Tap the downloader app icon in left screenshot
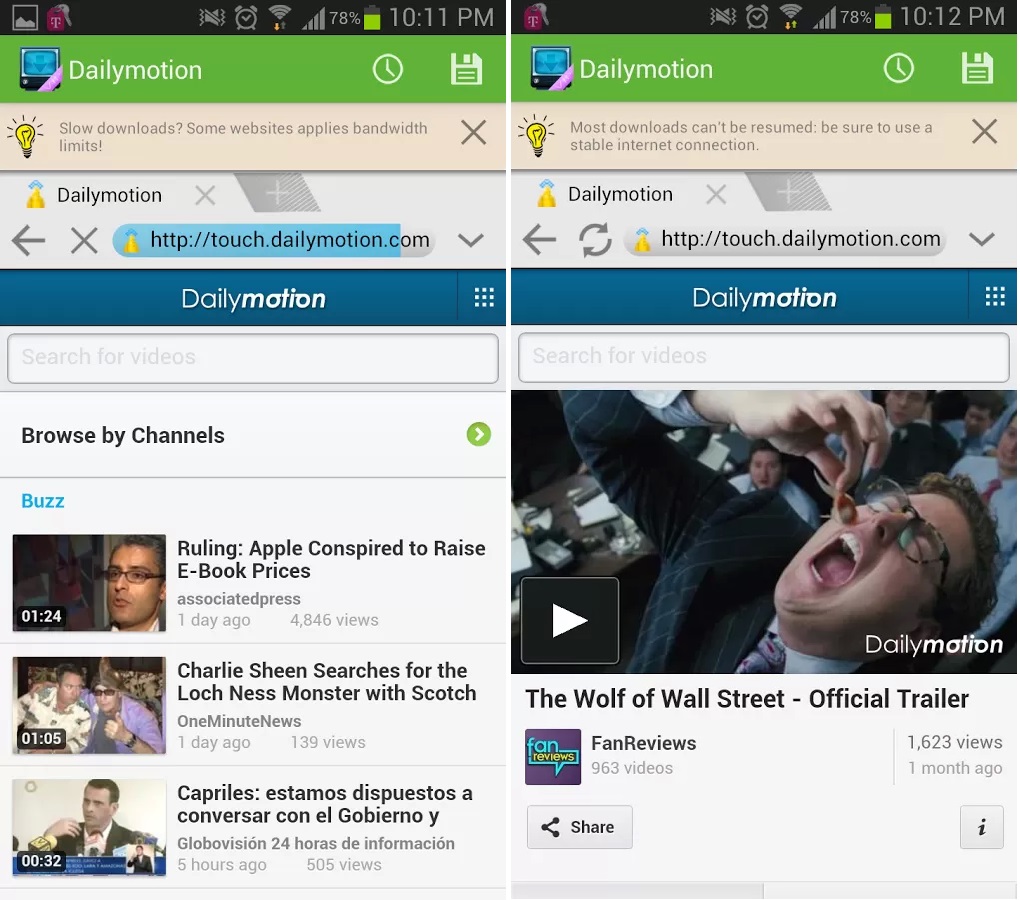 [x=41, y=69]
